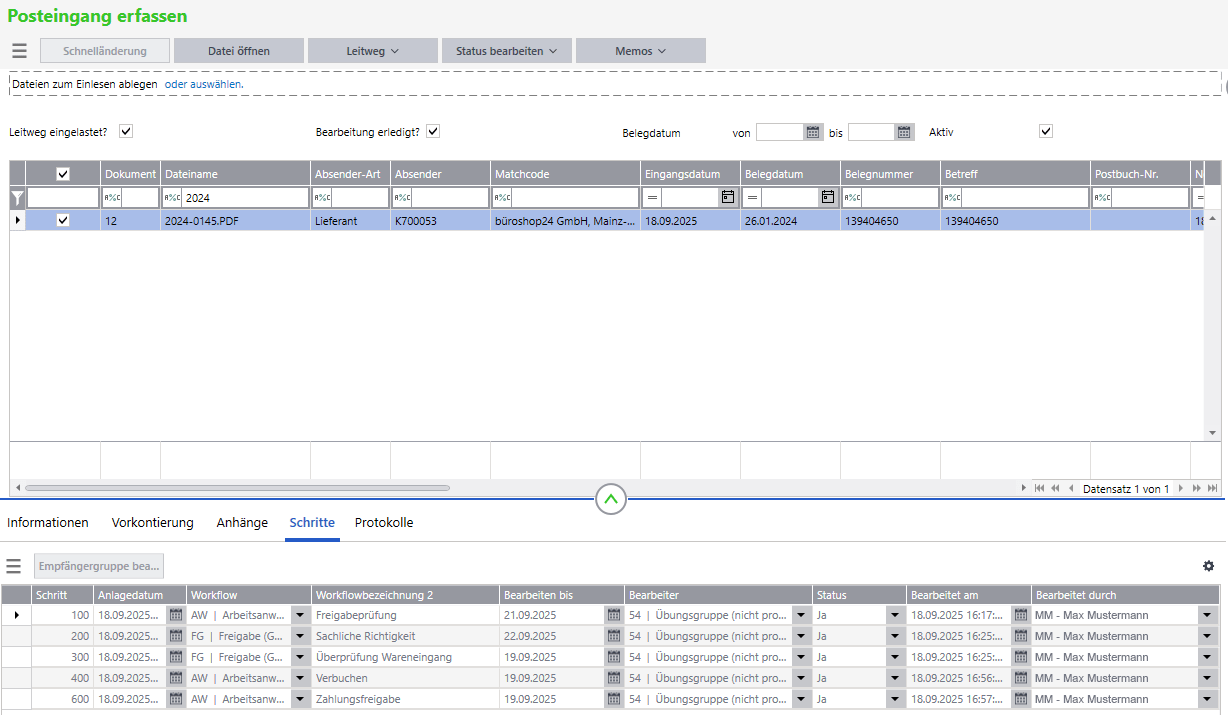Open calendar picker for Belegdatum bis field
The width and height of the screenshot is (1228, 715).
[904, 132]
